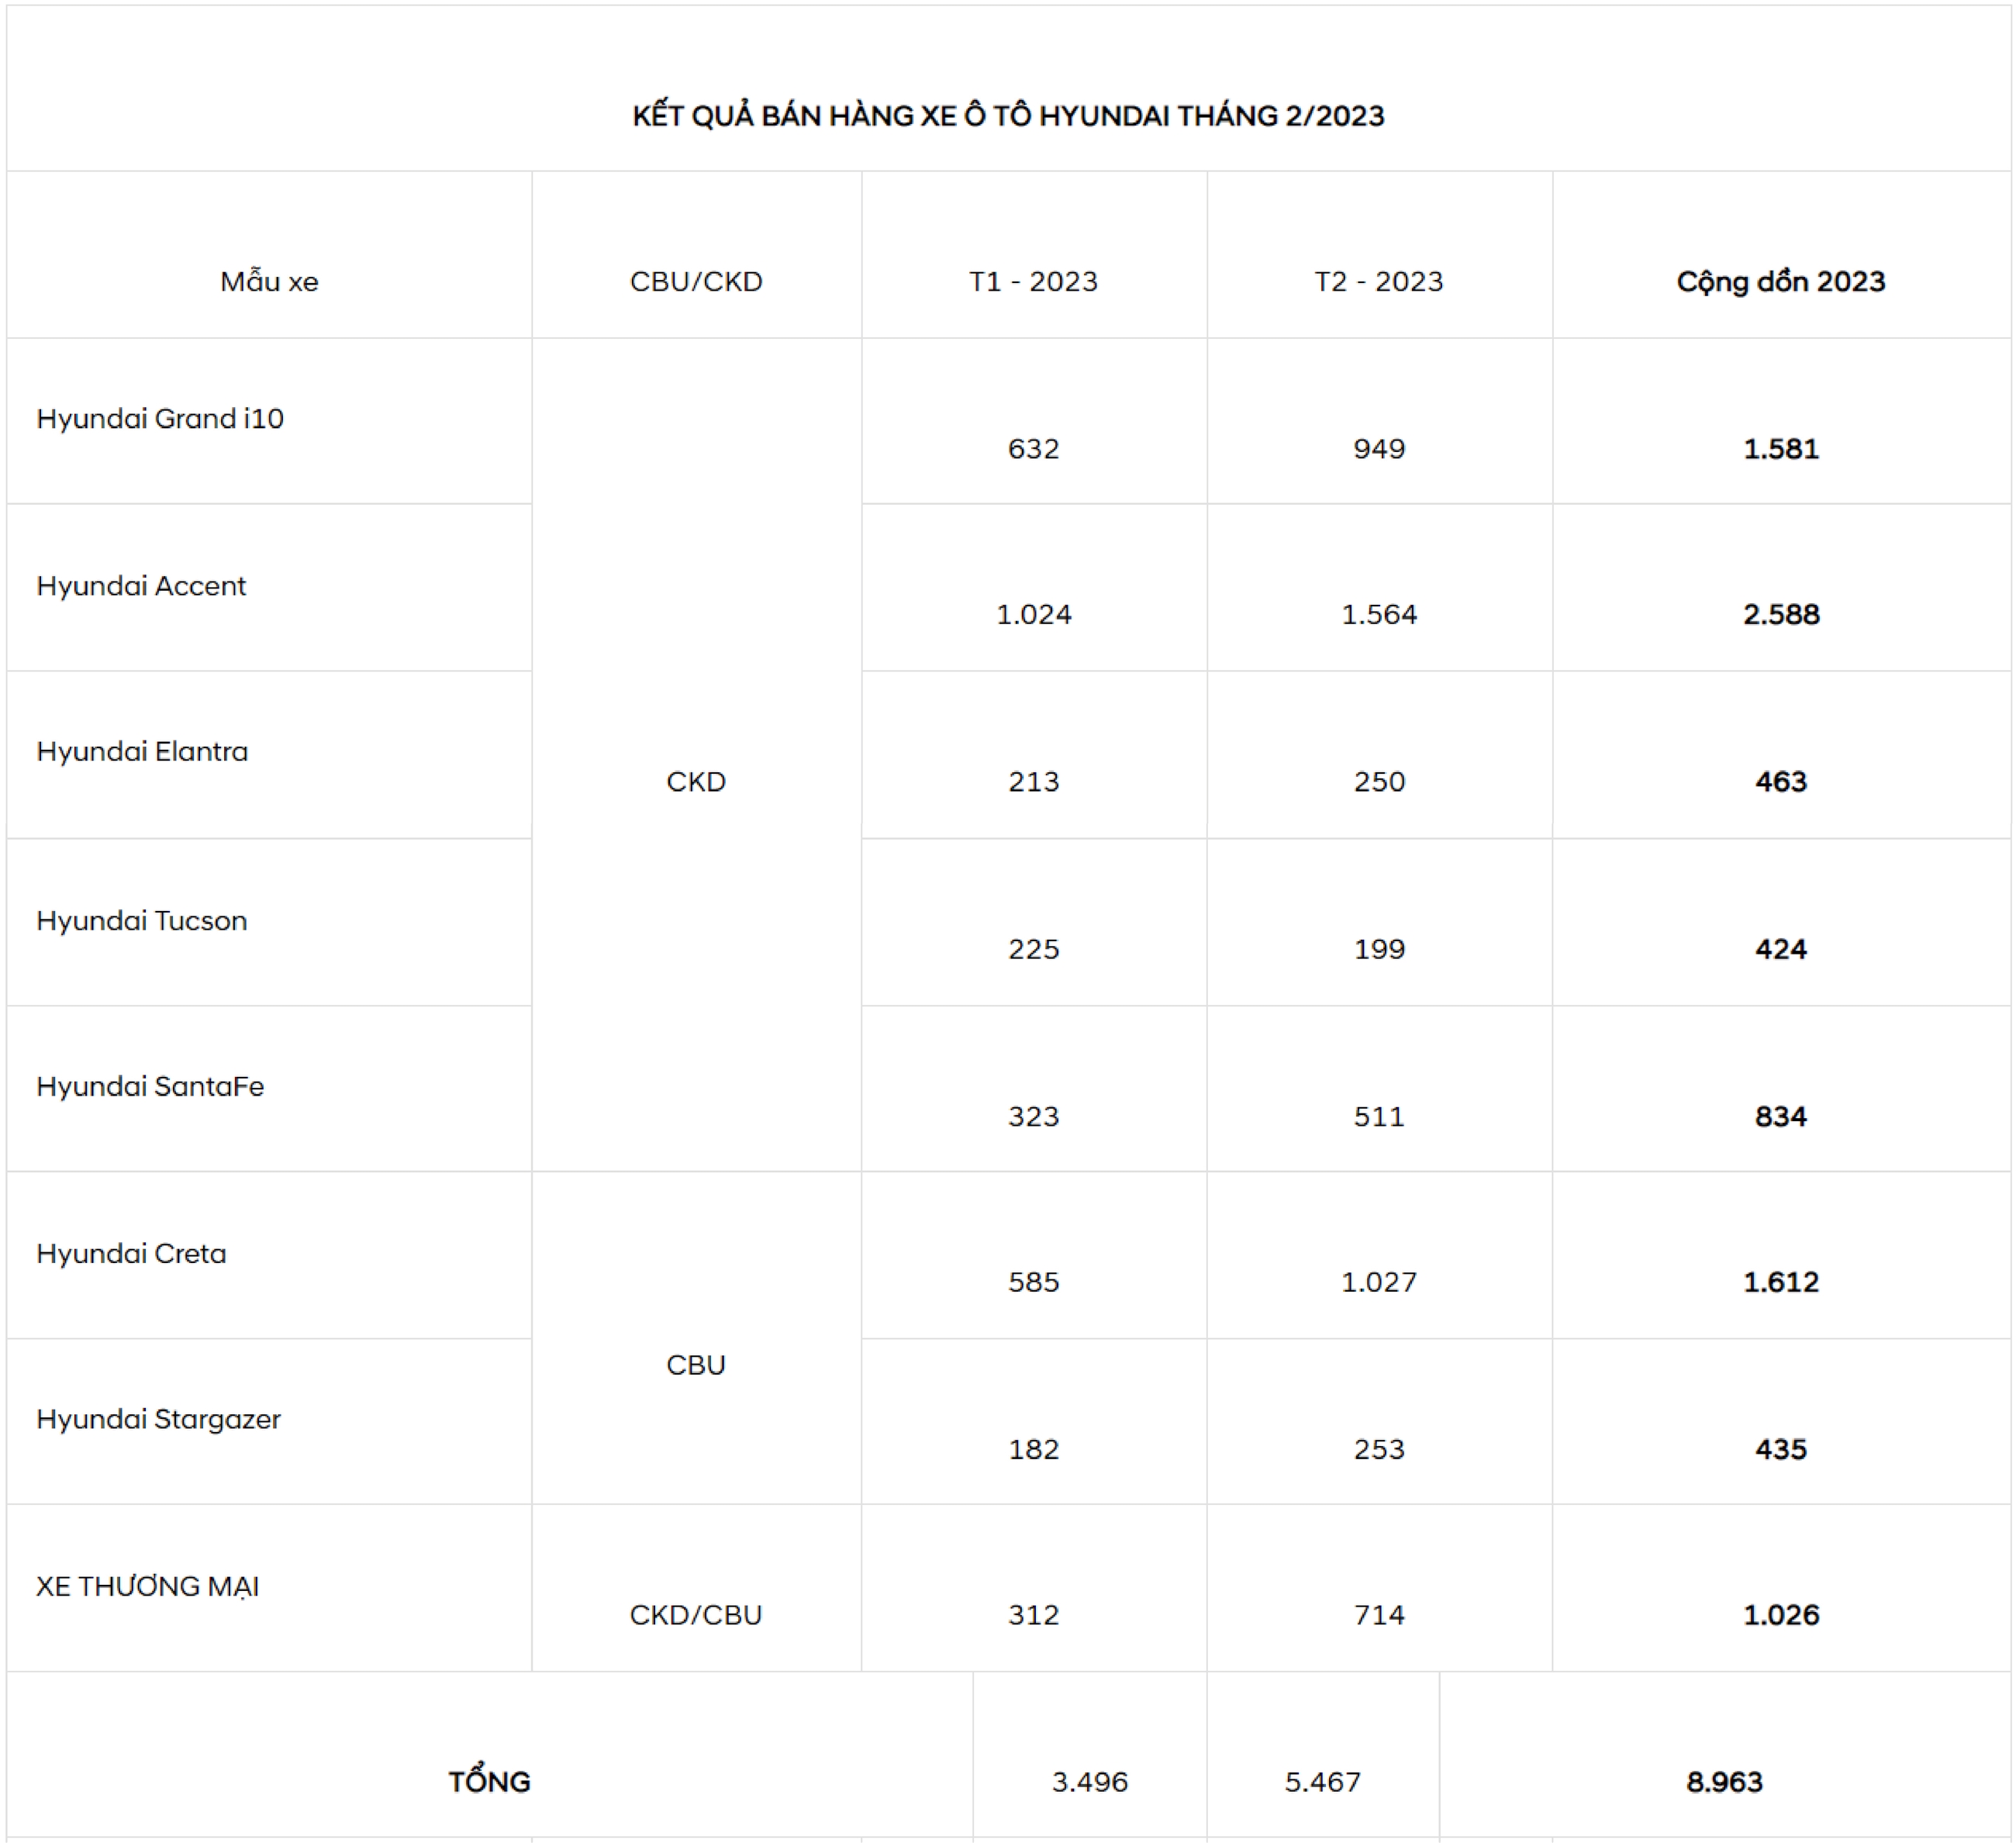Click the Hyundai Grand i10 row label
The image size is (2016, 1843).
click(160, 418)
